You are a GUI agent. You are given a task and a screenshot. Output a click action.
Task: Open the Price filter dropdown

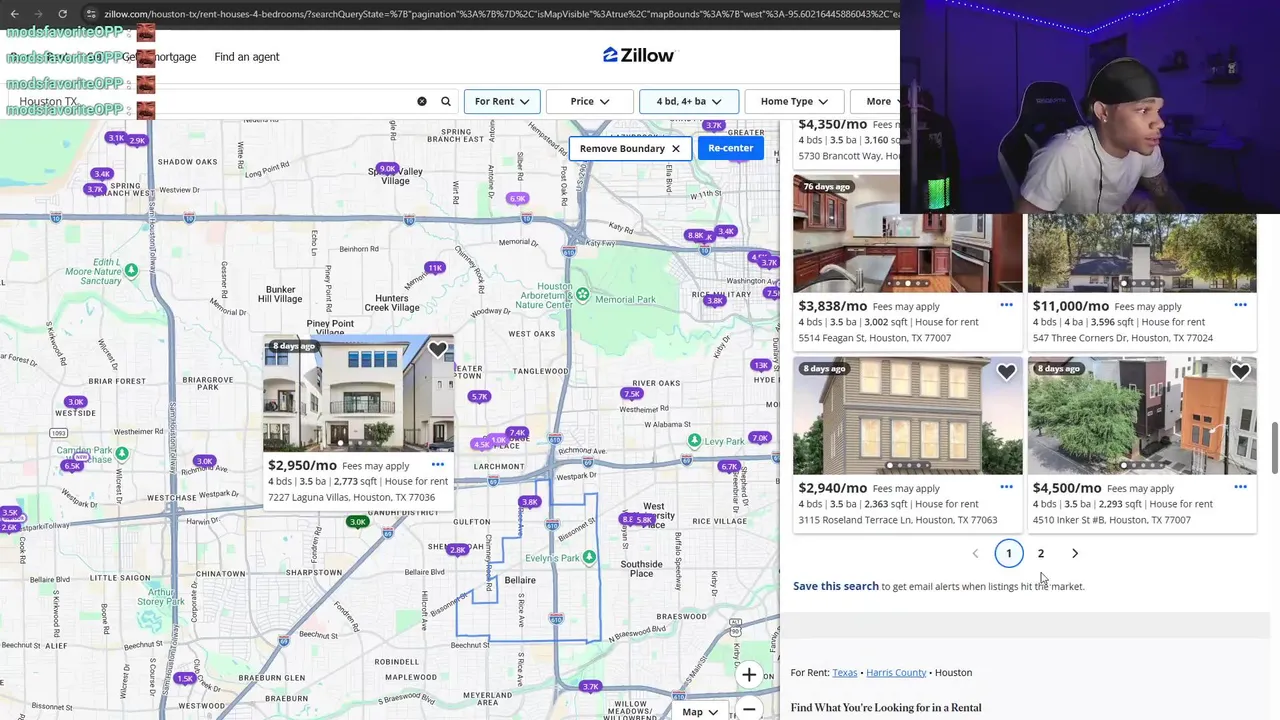[x=590, y=101]
